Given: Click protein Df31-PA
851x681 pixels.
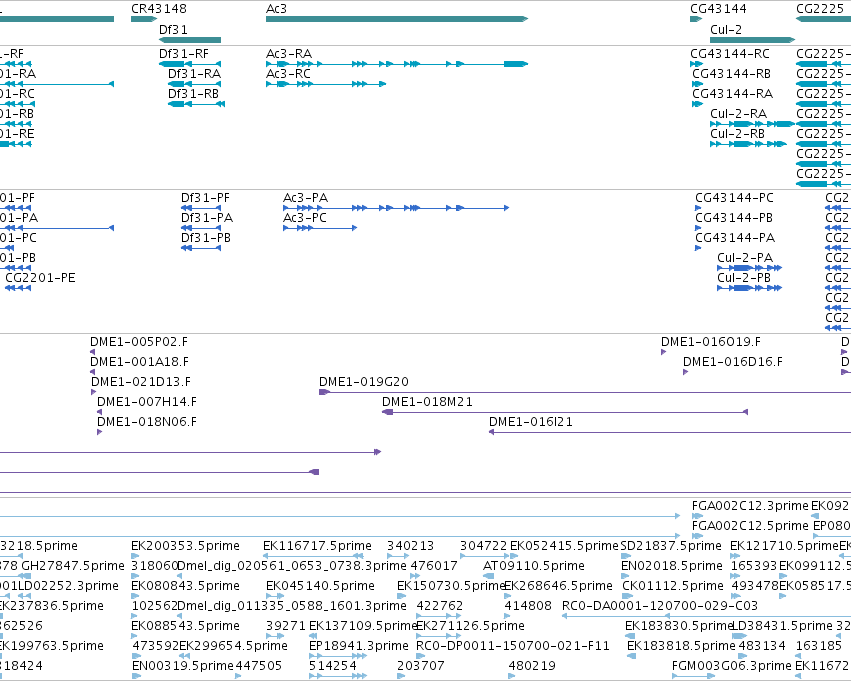Looking at the screenshot, I should point(207,218).
